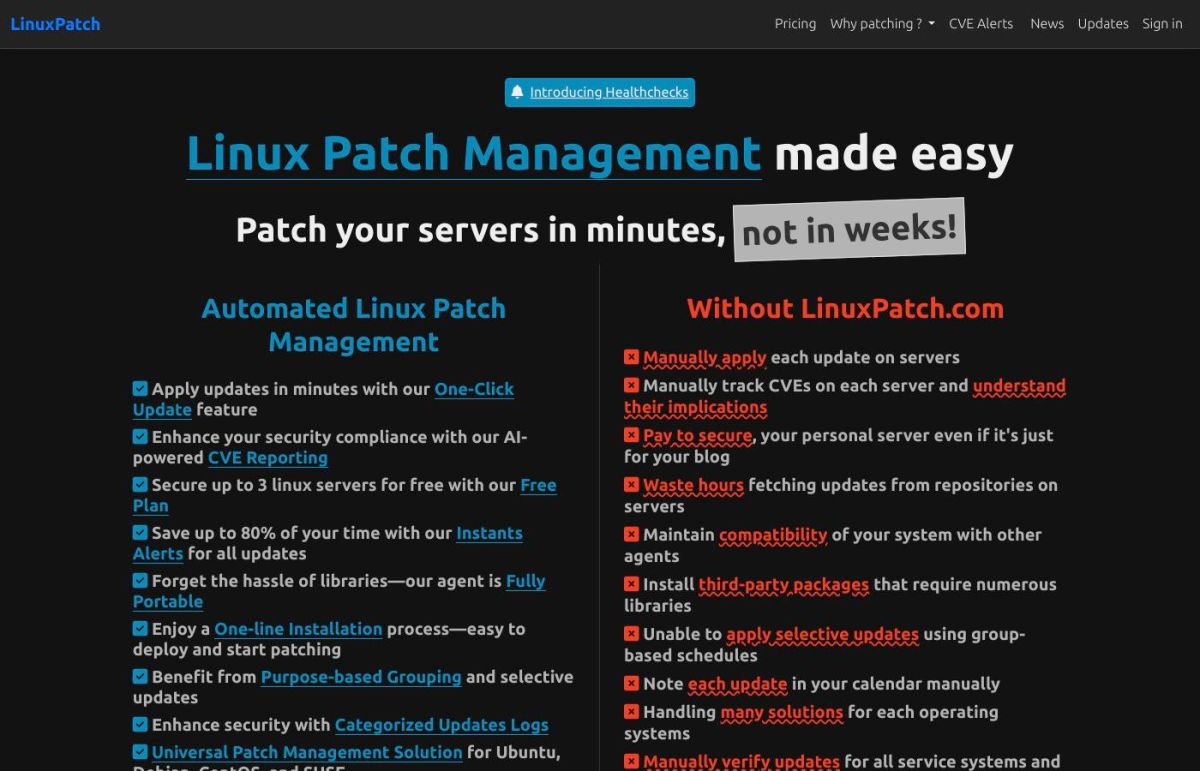Click X icon beside Note each update
Image resolution: width=1200 pixels, height=771 pixels.
pos(631,683)
